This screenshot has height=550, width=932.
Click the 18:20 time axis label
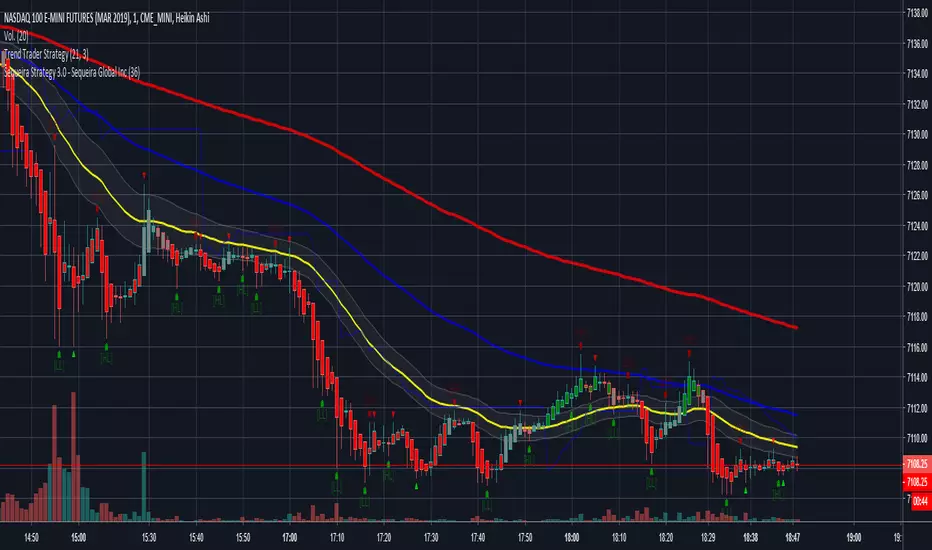(x=666, y=538)
